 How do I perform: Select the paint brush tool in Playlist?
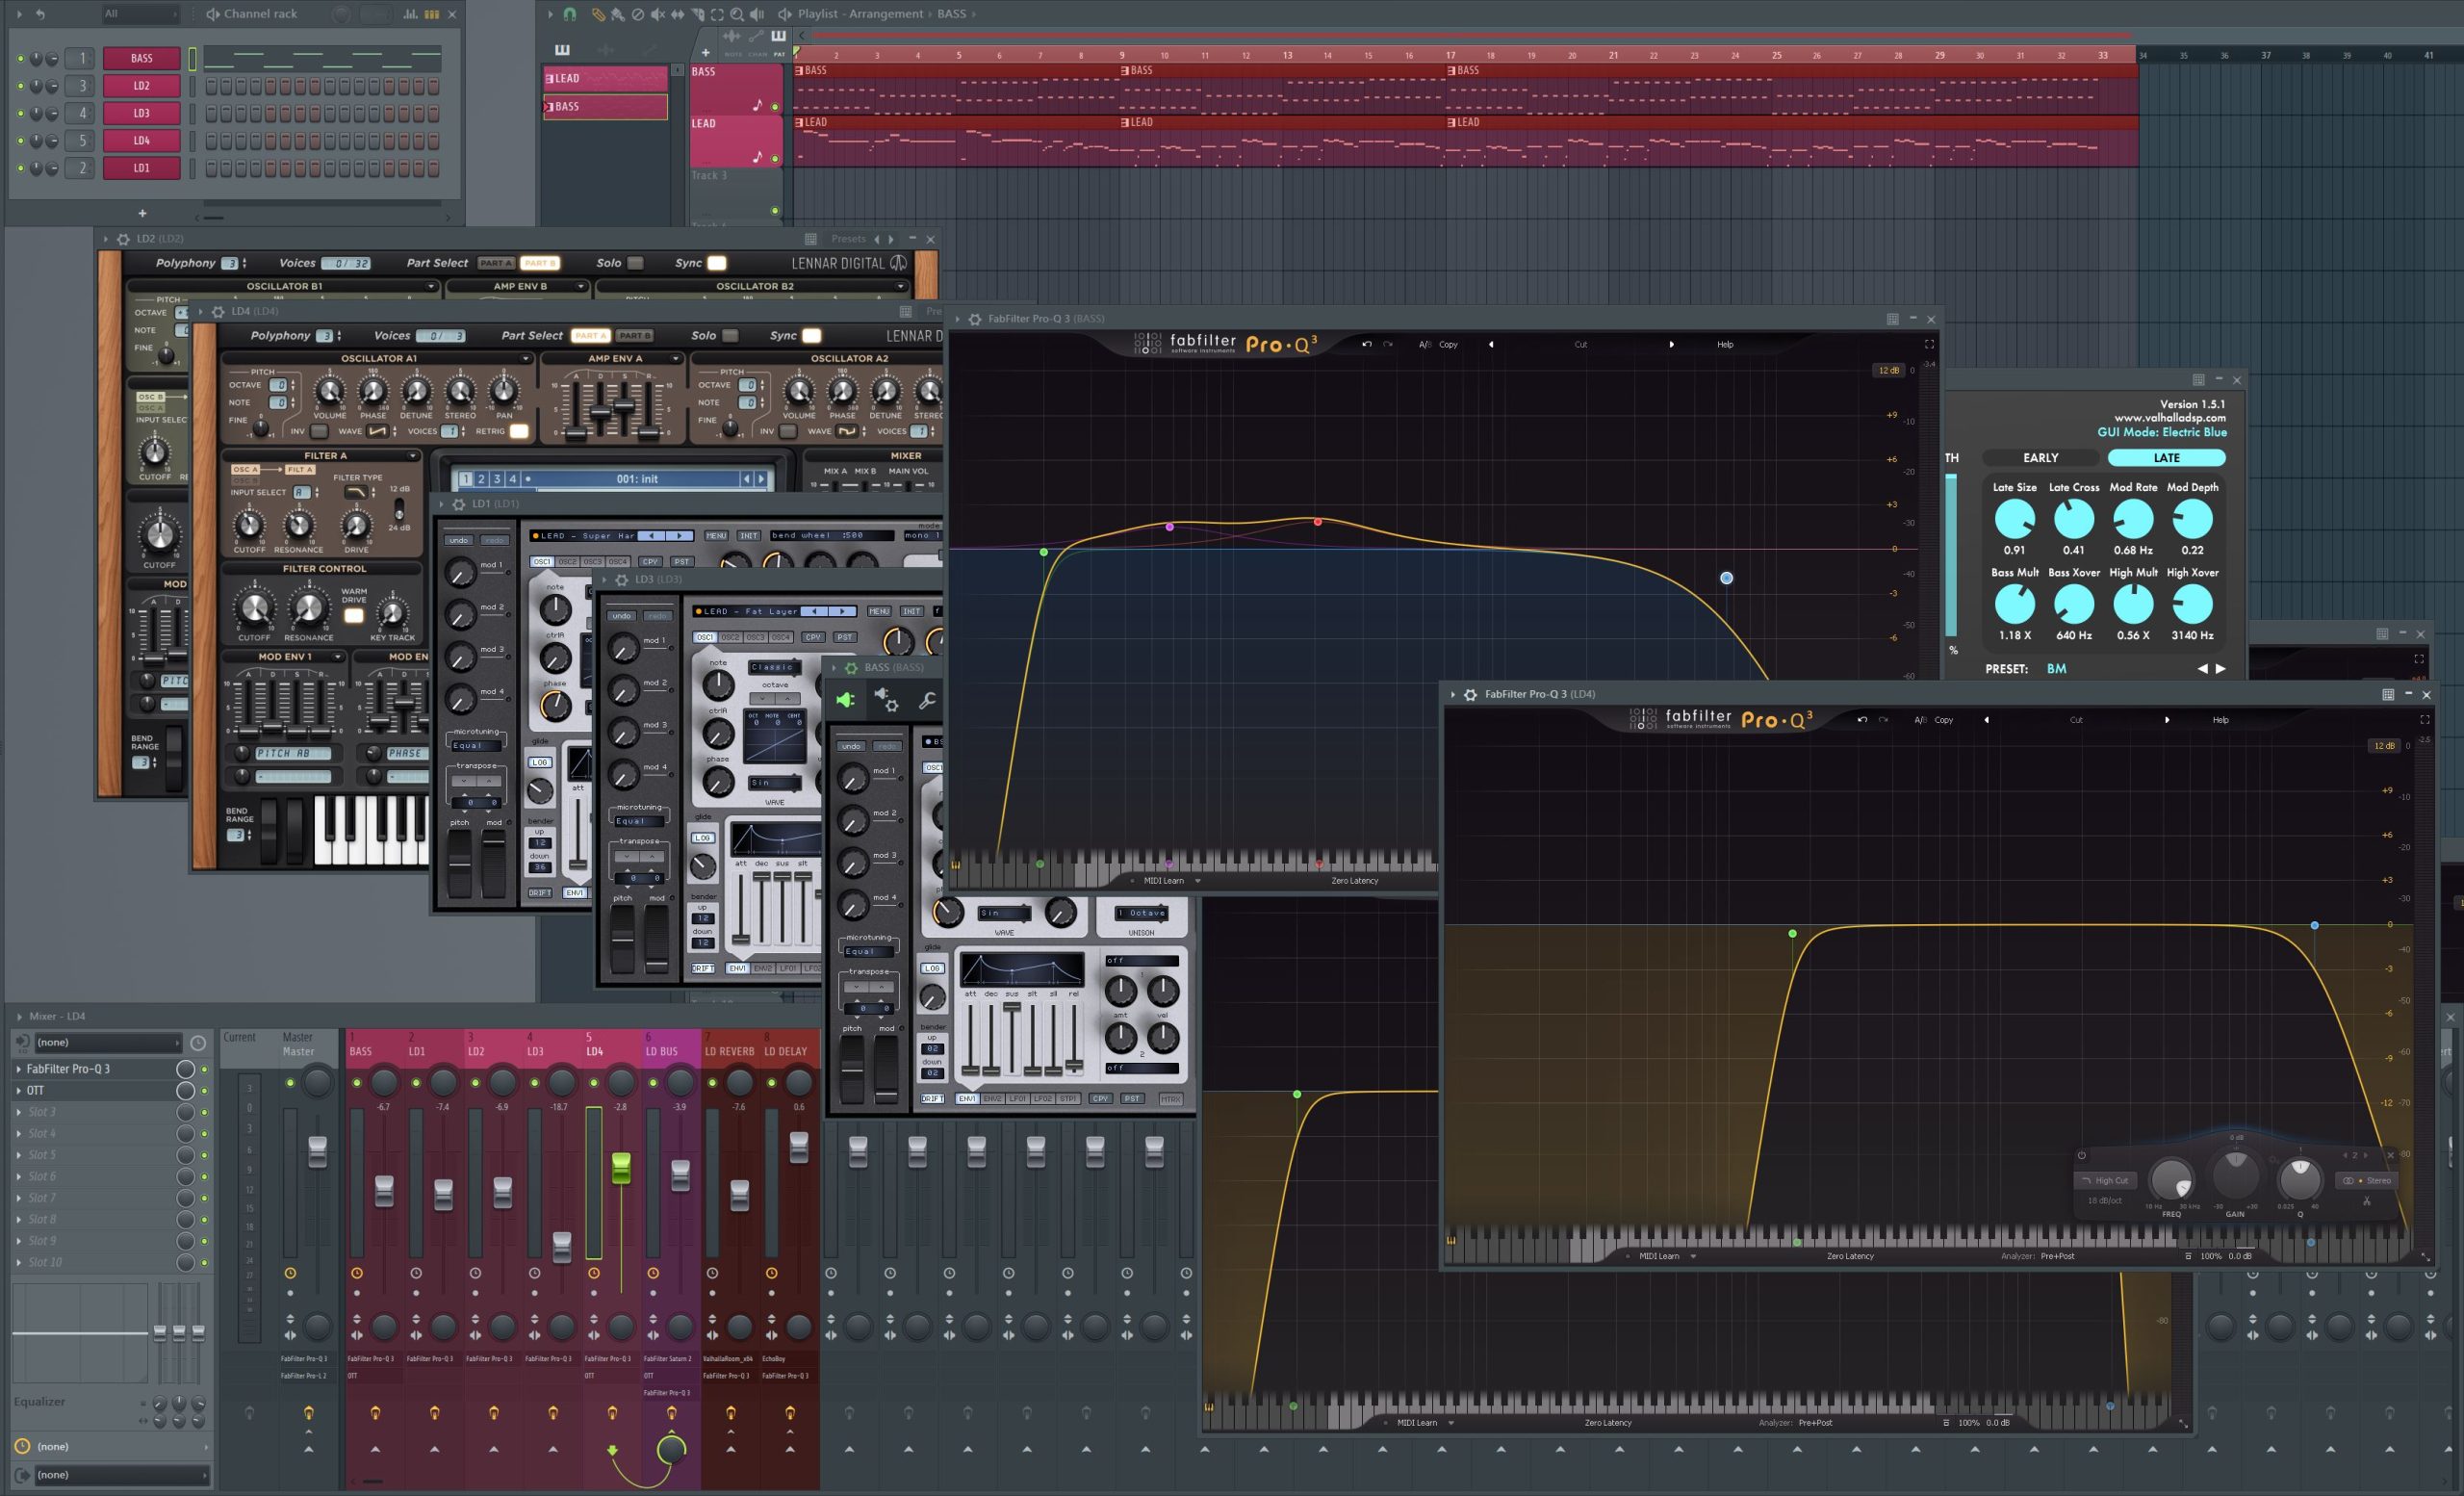(617, 14)
